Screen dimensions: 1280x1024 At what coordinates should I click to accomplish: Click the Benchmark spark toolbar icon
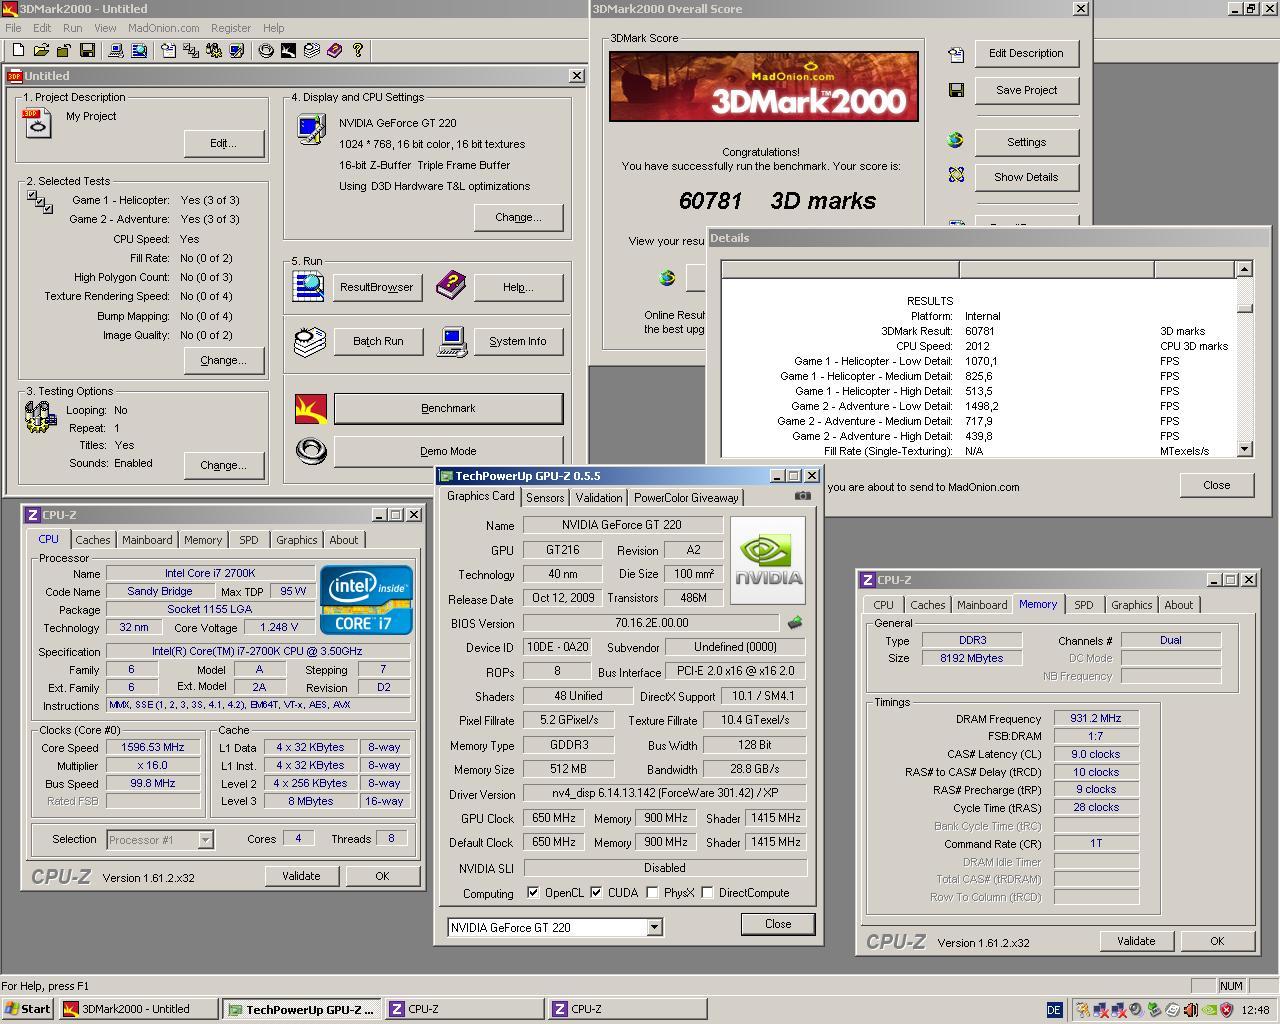pos(288,50)
